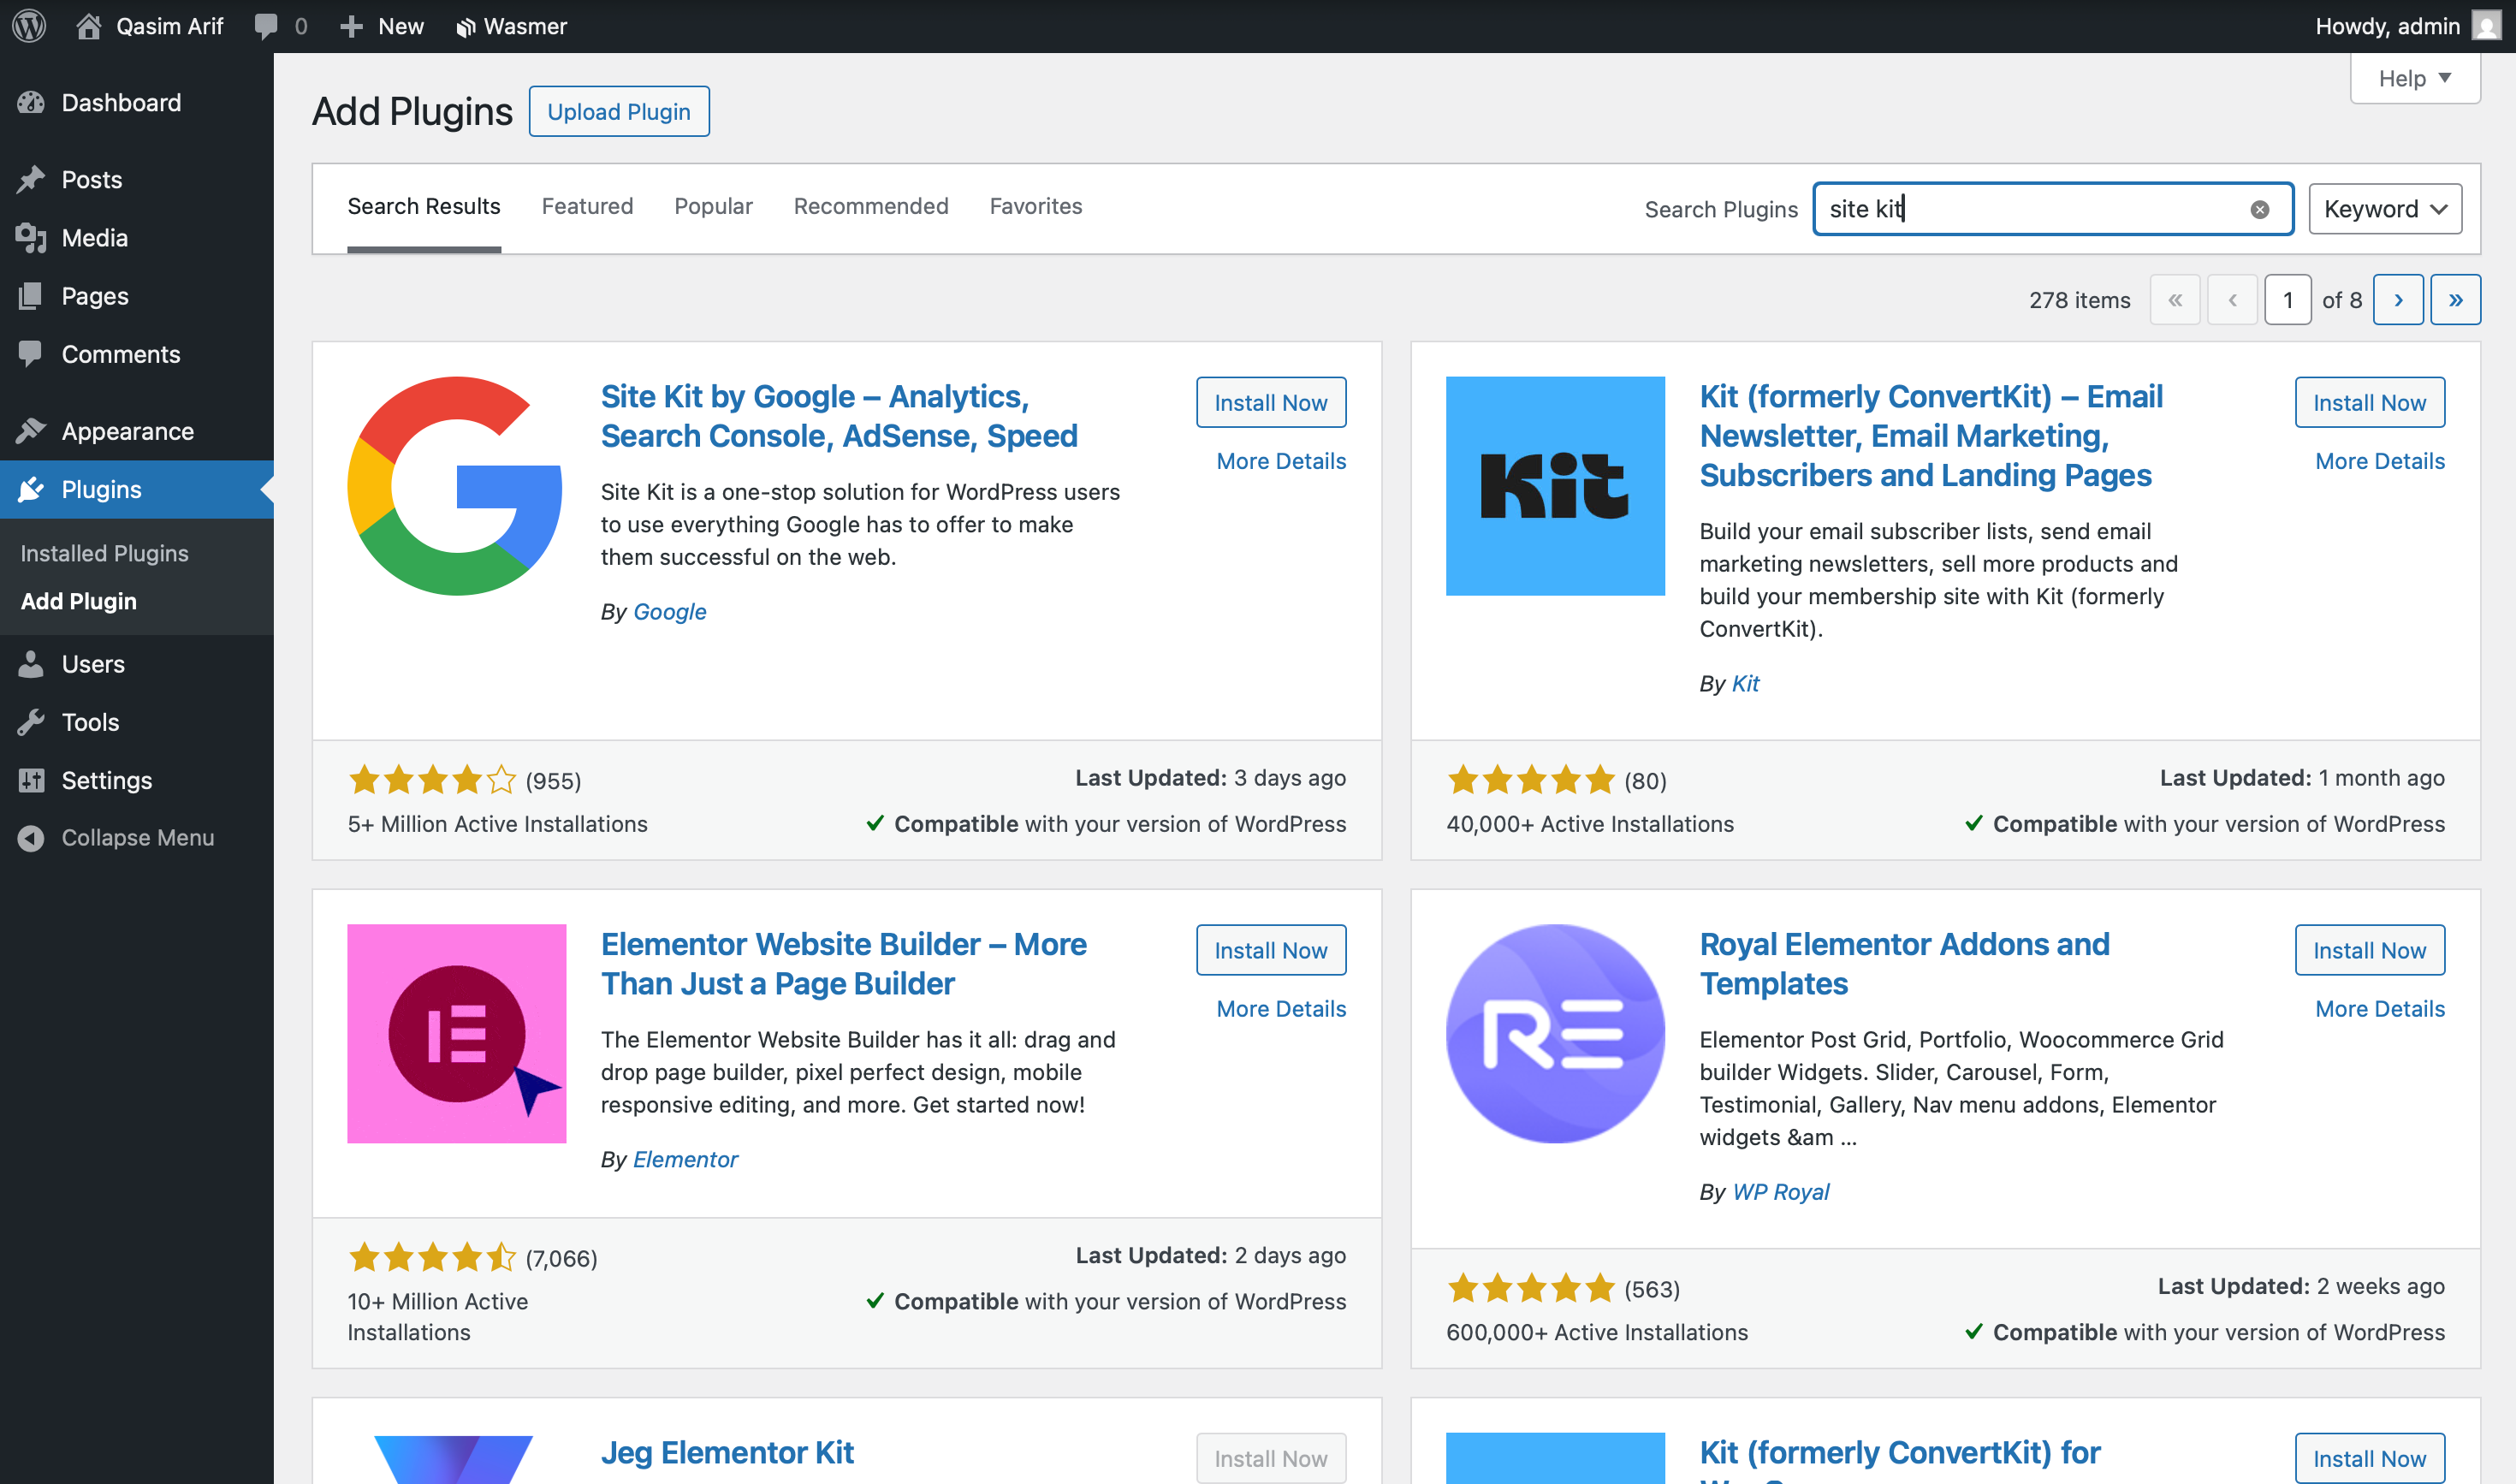The image size is (2516, 1484).
Task: Collapse the admin sidebar menu
Action: click(x=137, y=837)
